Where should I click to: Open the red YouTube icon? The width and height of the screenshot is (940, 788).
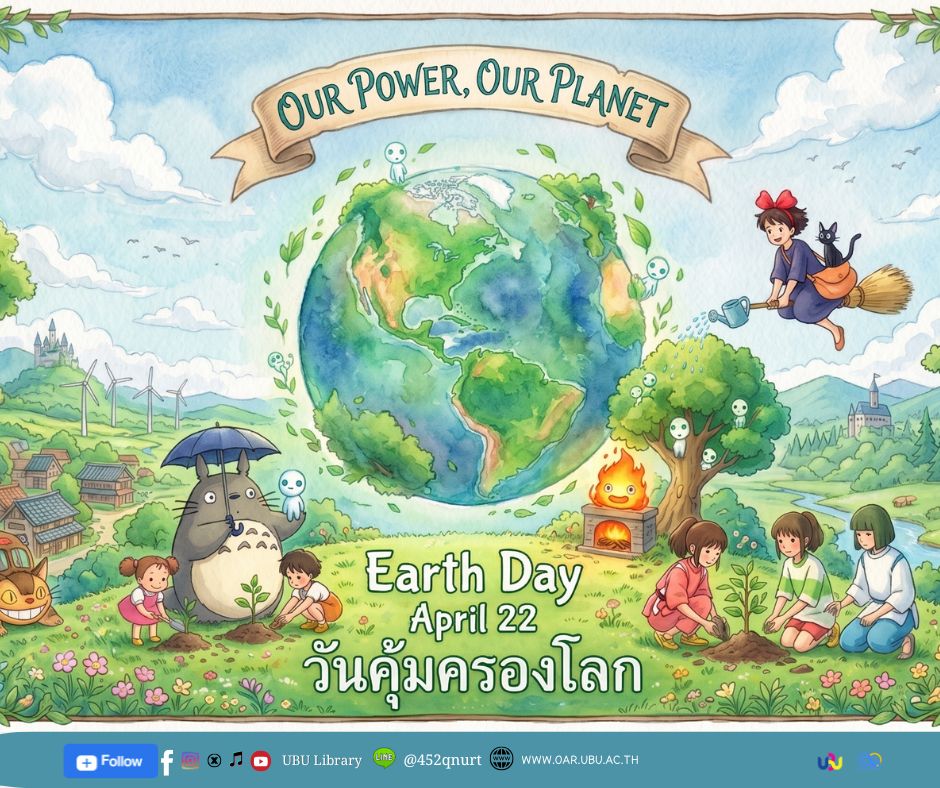click(261, 761)
